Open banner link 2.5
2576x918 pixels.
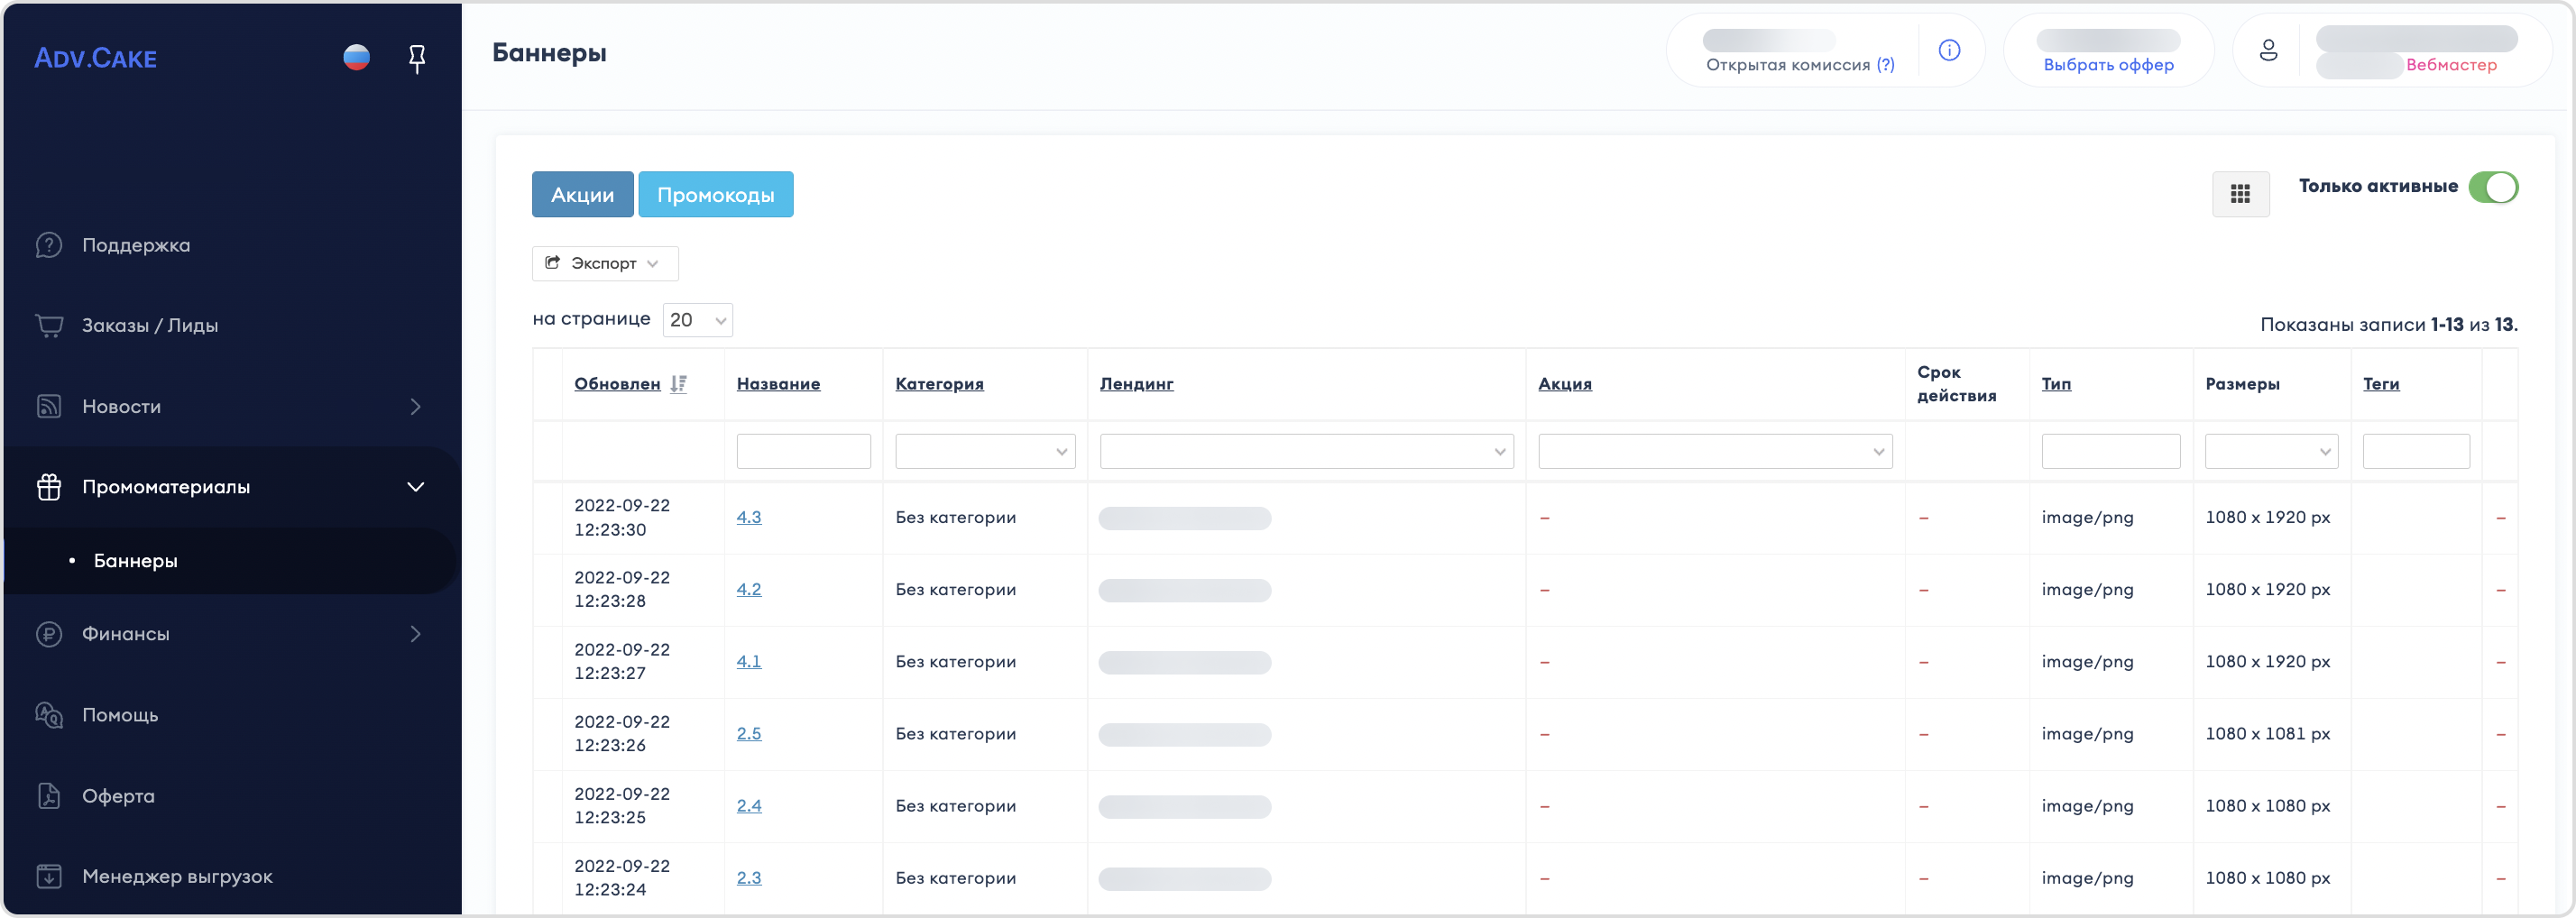[749, 733]
